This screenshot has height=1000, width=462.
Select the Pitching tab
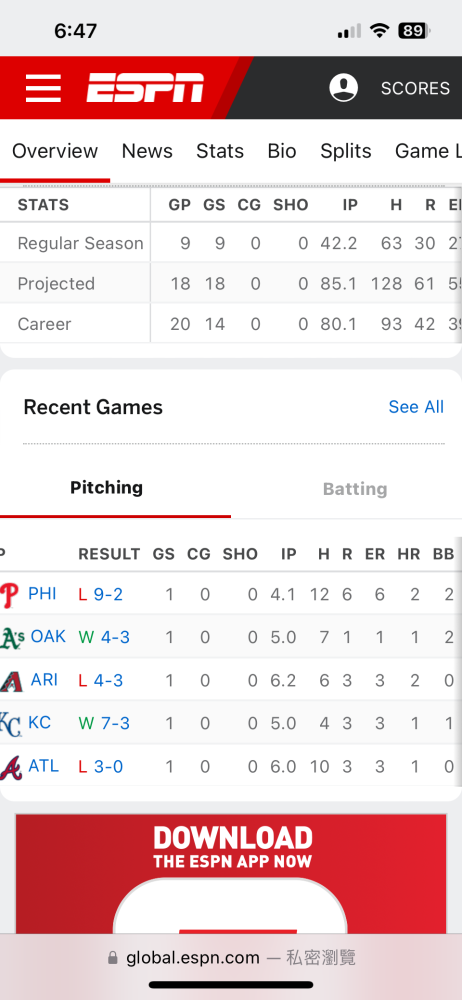pyautogui.click(x=107, y=488)
